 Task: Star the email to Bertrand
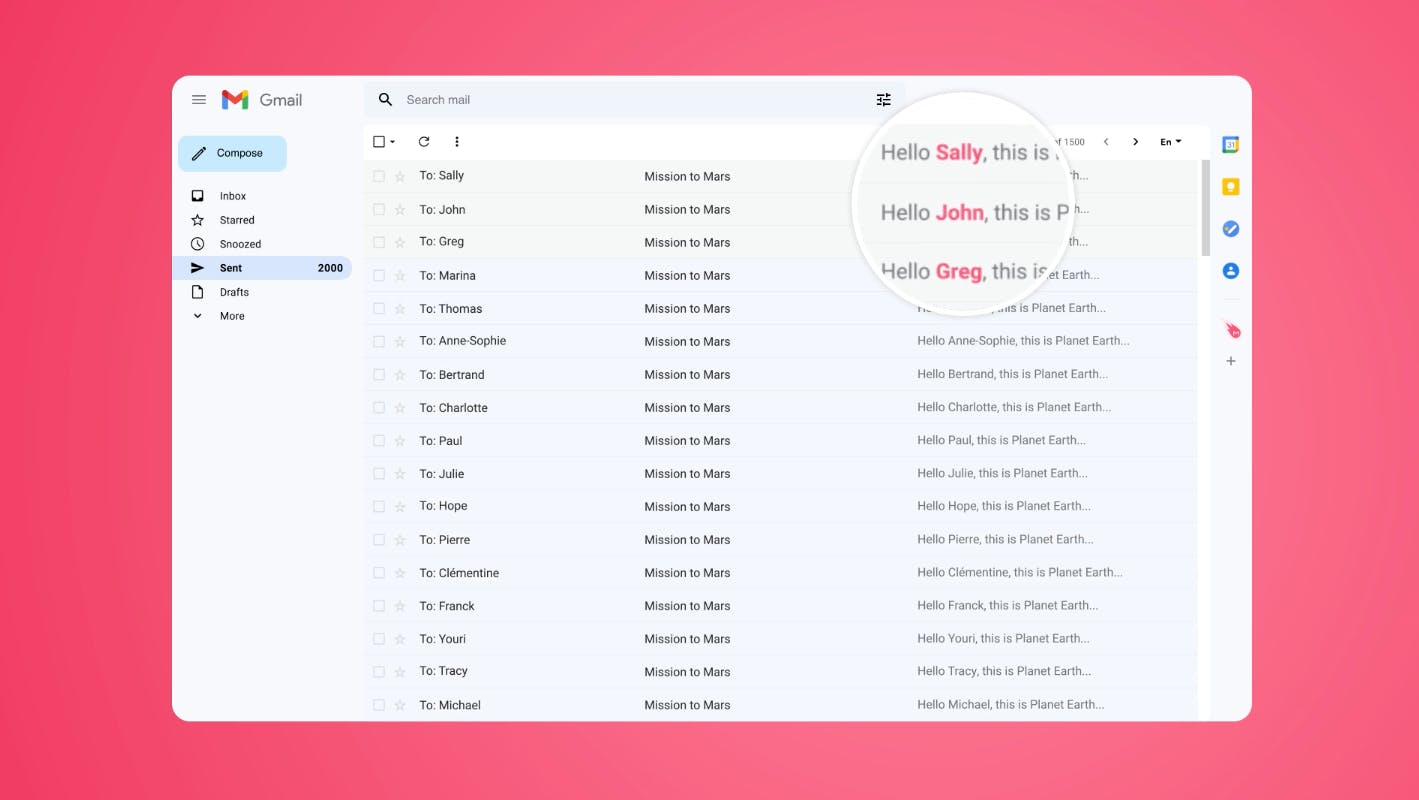pos(400,374)
